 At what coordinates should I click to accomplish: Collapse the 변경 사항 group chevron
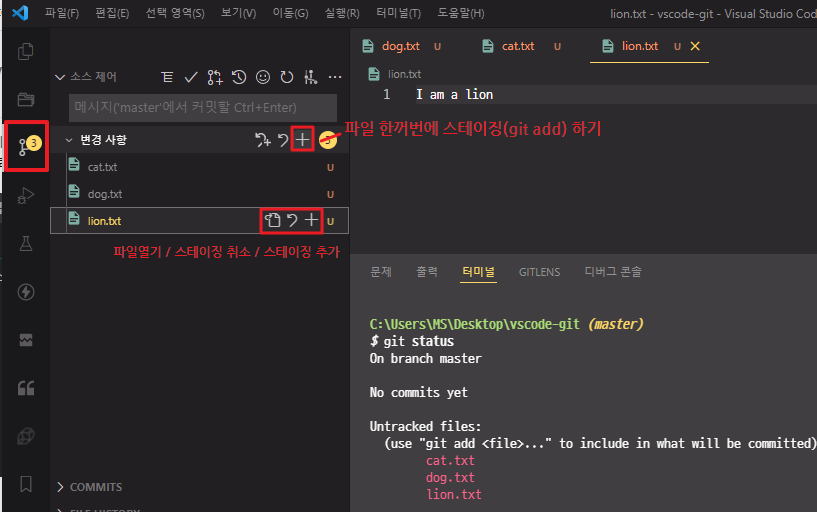(69, 140)
